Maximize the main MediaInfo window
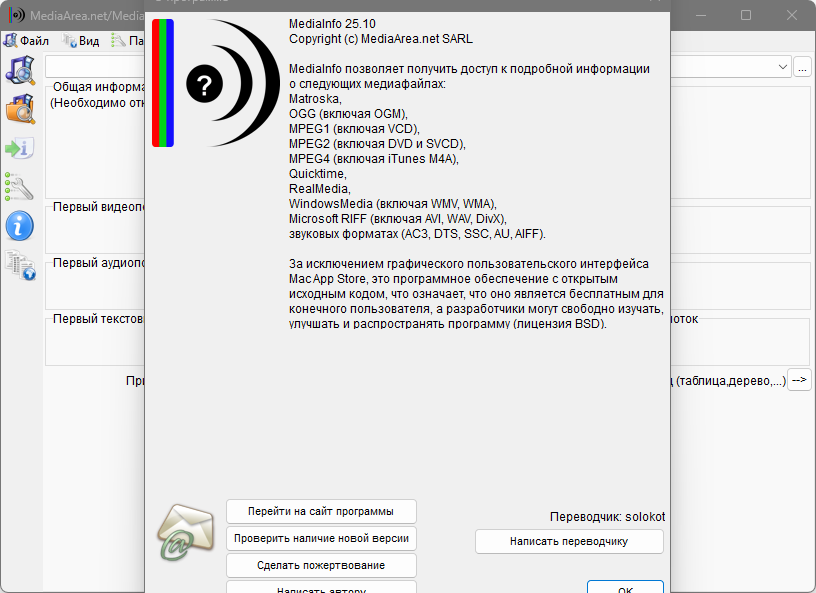The width and height of the screenshot is (816, 593). pos(746,15)
